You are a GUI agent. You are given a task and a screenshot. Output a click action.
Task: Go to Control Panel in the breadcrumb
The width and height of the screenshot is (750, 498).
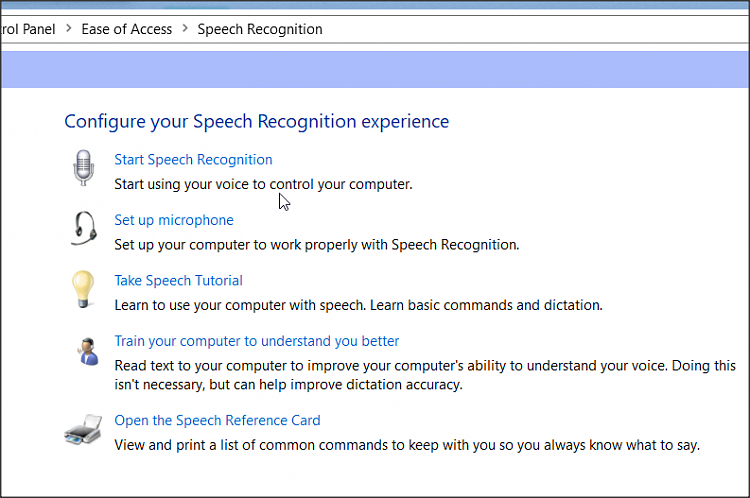pos(28,29)
